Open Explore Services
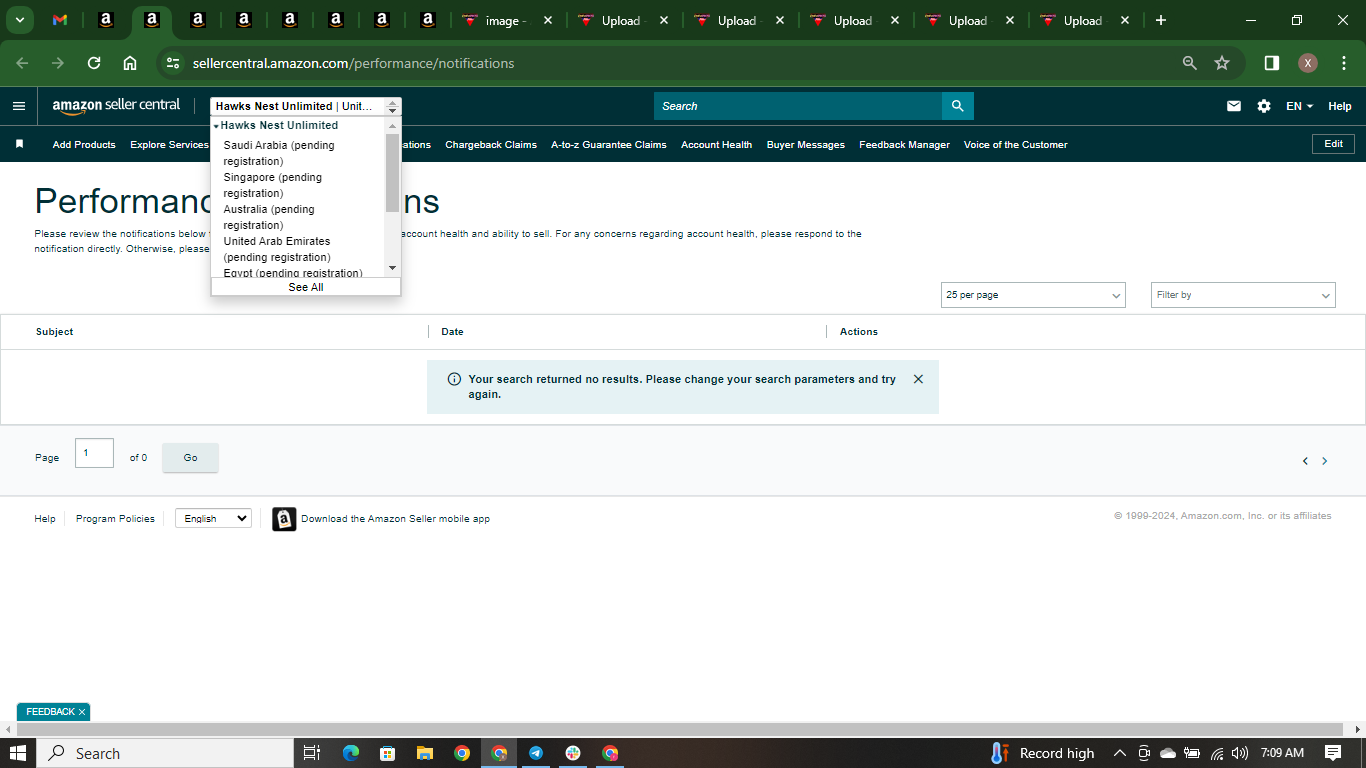The height and width of the screenshot is (768, 1366). (x=169, y=145)
